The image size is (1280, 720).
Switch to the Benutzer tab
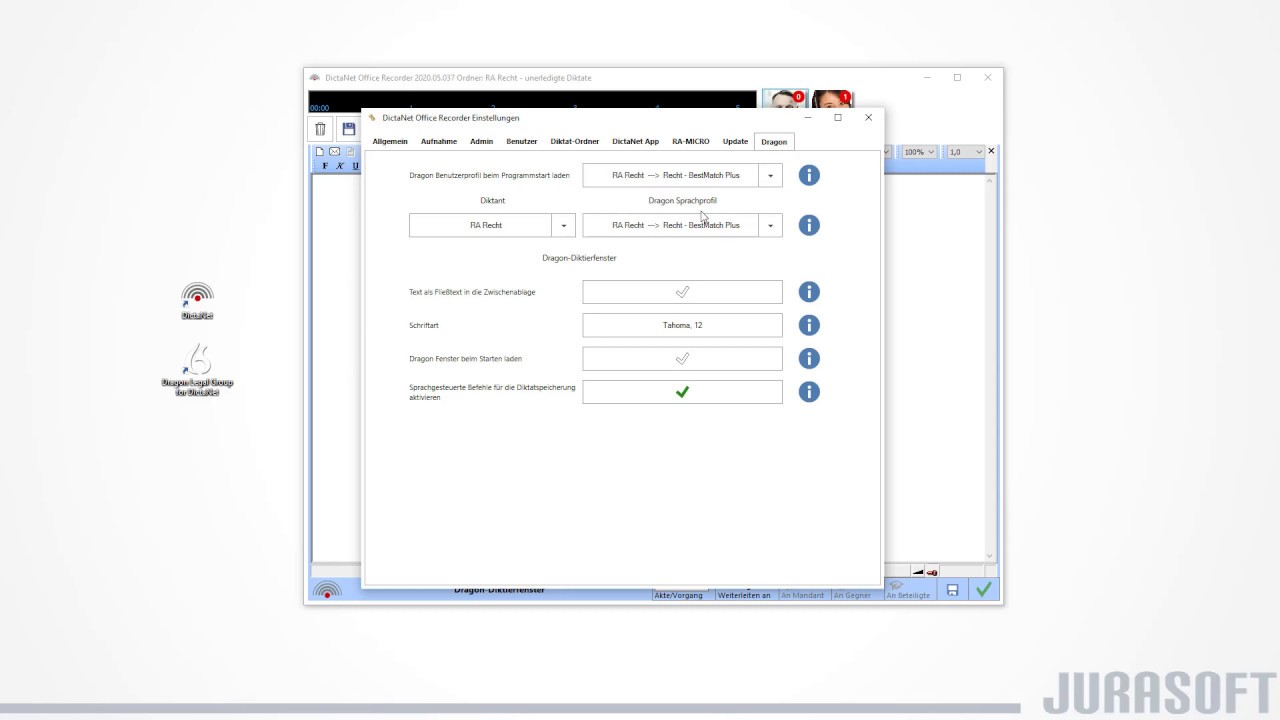click(x=522, y=142)
